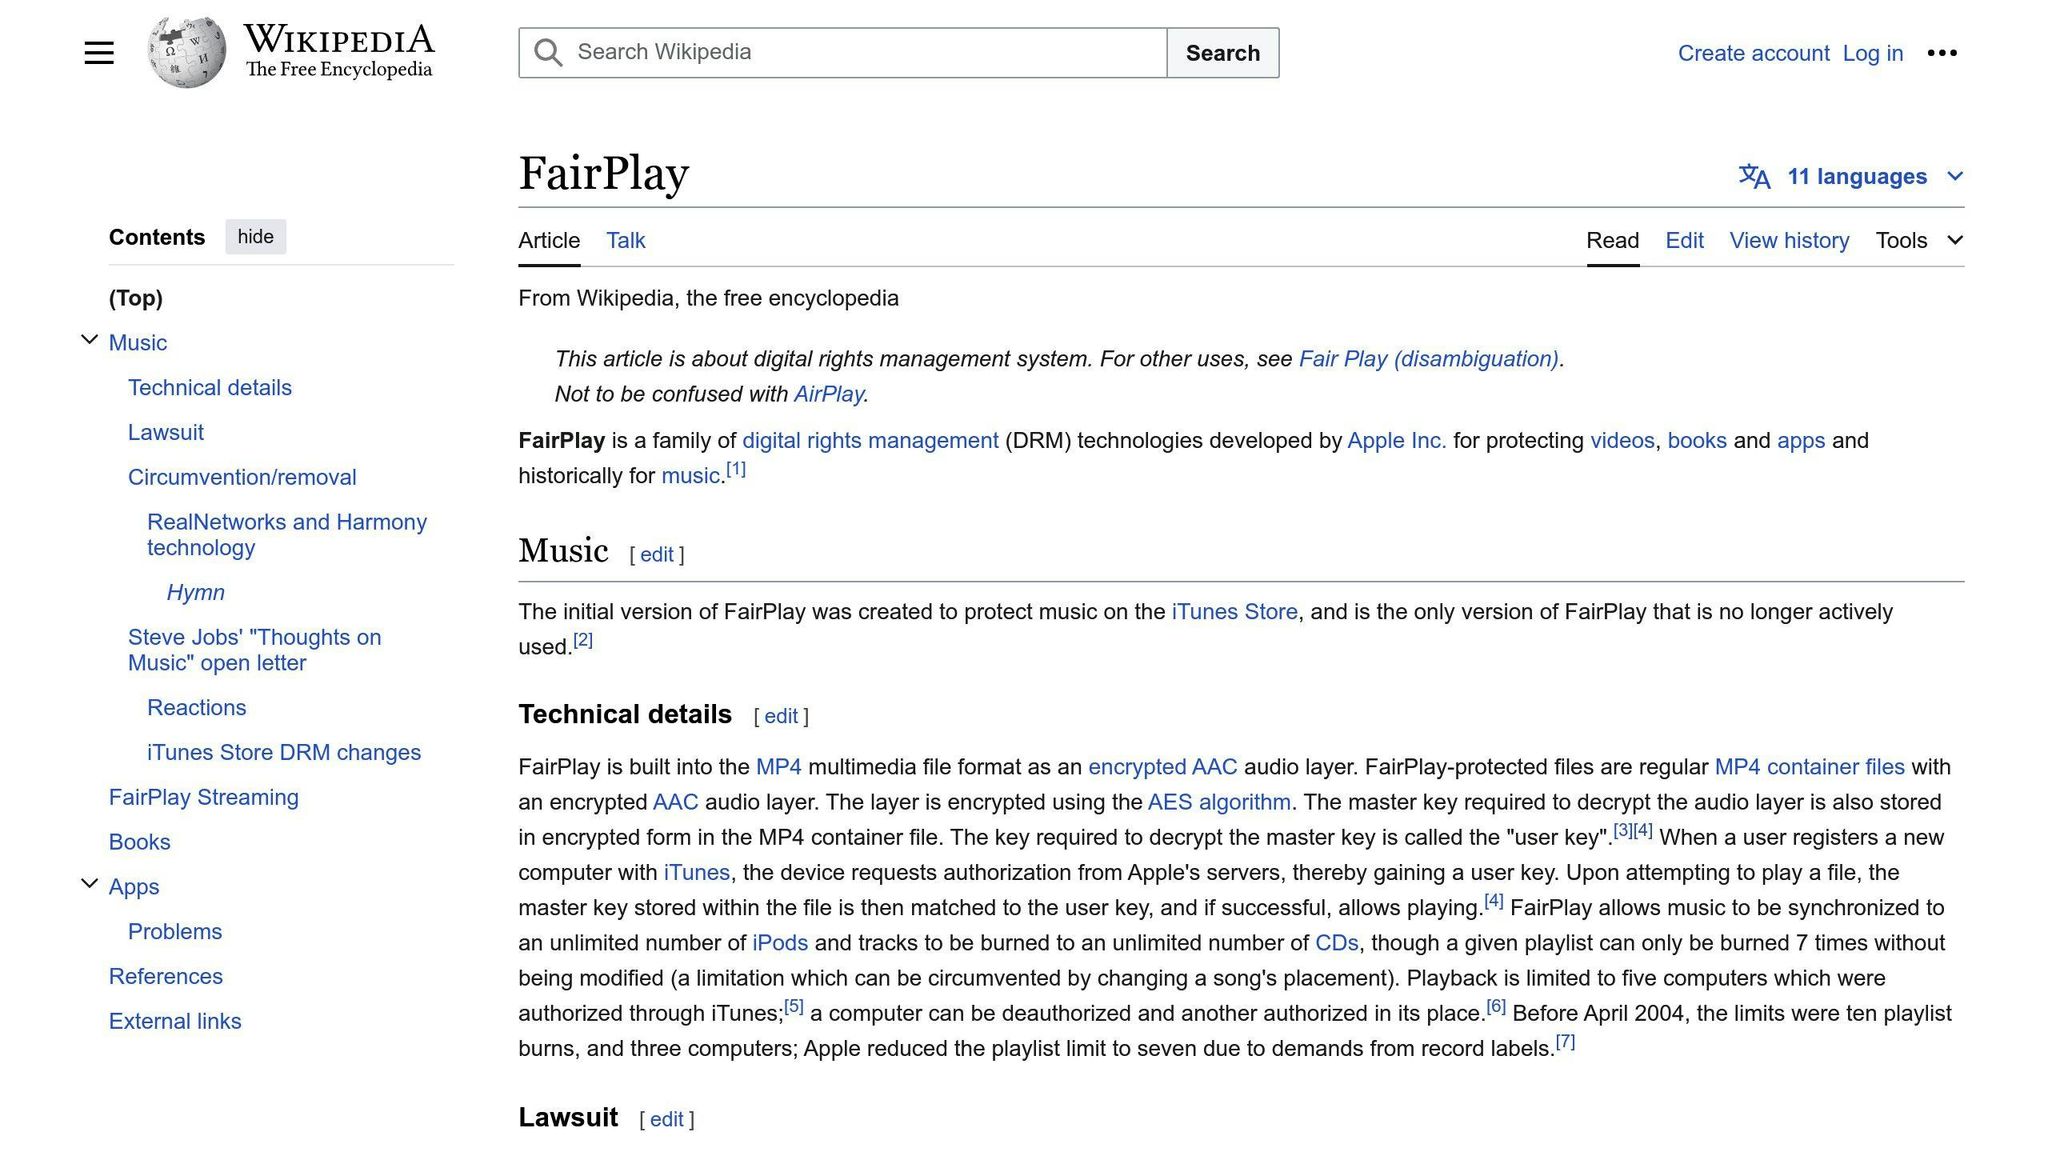Screen dimensions: 2048x1152
Task: Go to Music in contents sidebar
Action: 138,343
